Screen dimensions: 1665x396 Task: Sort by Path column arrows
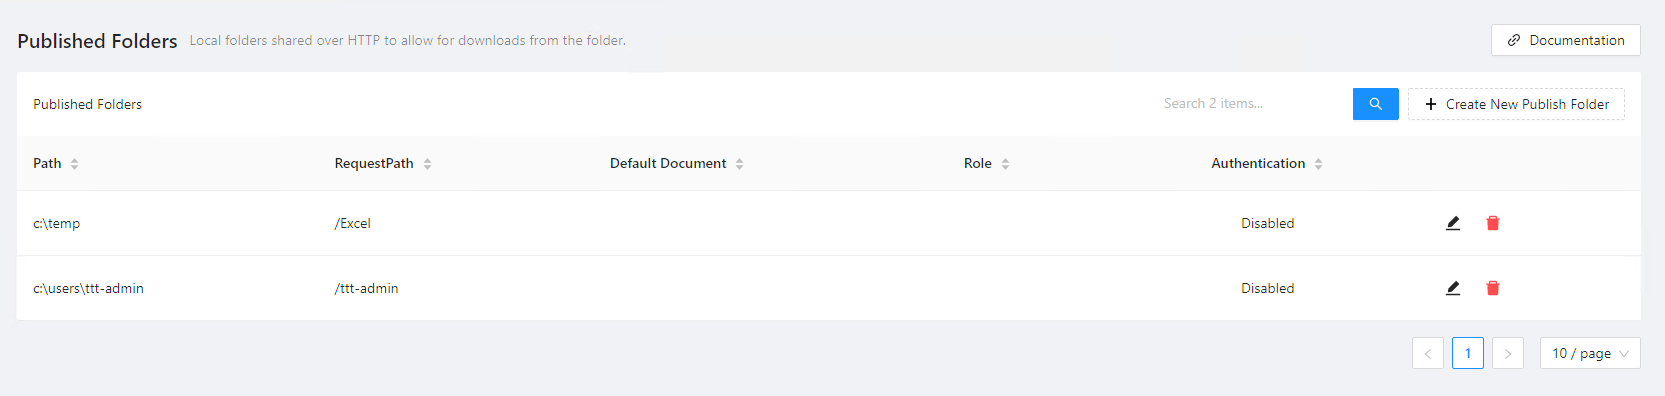75,164
